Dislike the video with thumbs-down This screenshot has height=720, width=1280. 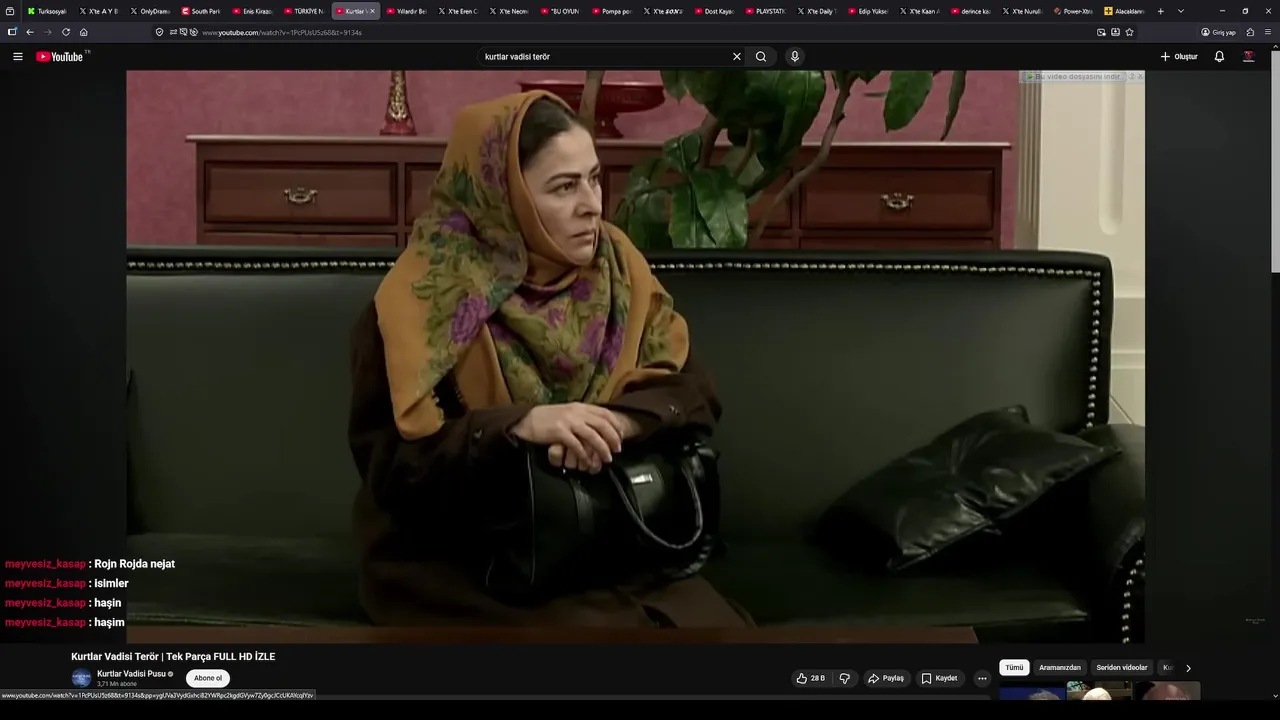tap(845, 678)
